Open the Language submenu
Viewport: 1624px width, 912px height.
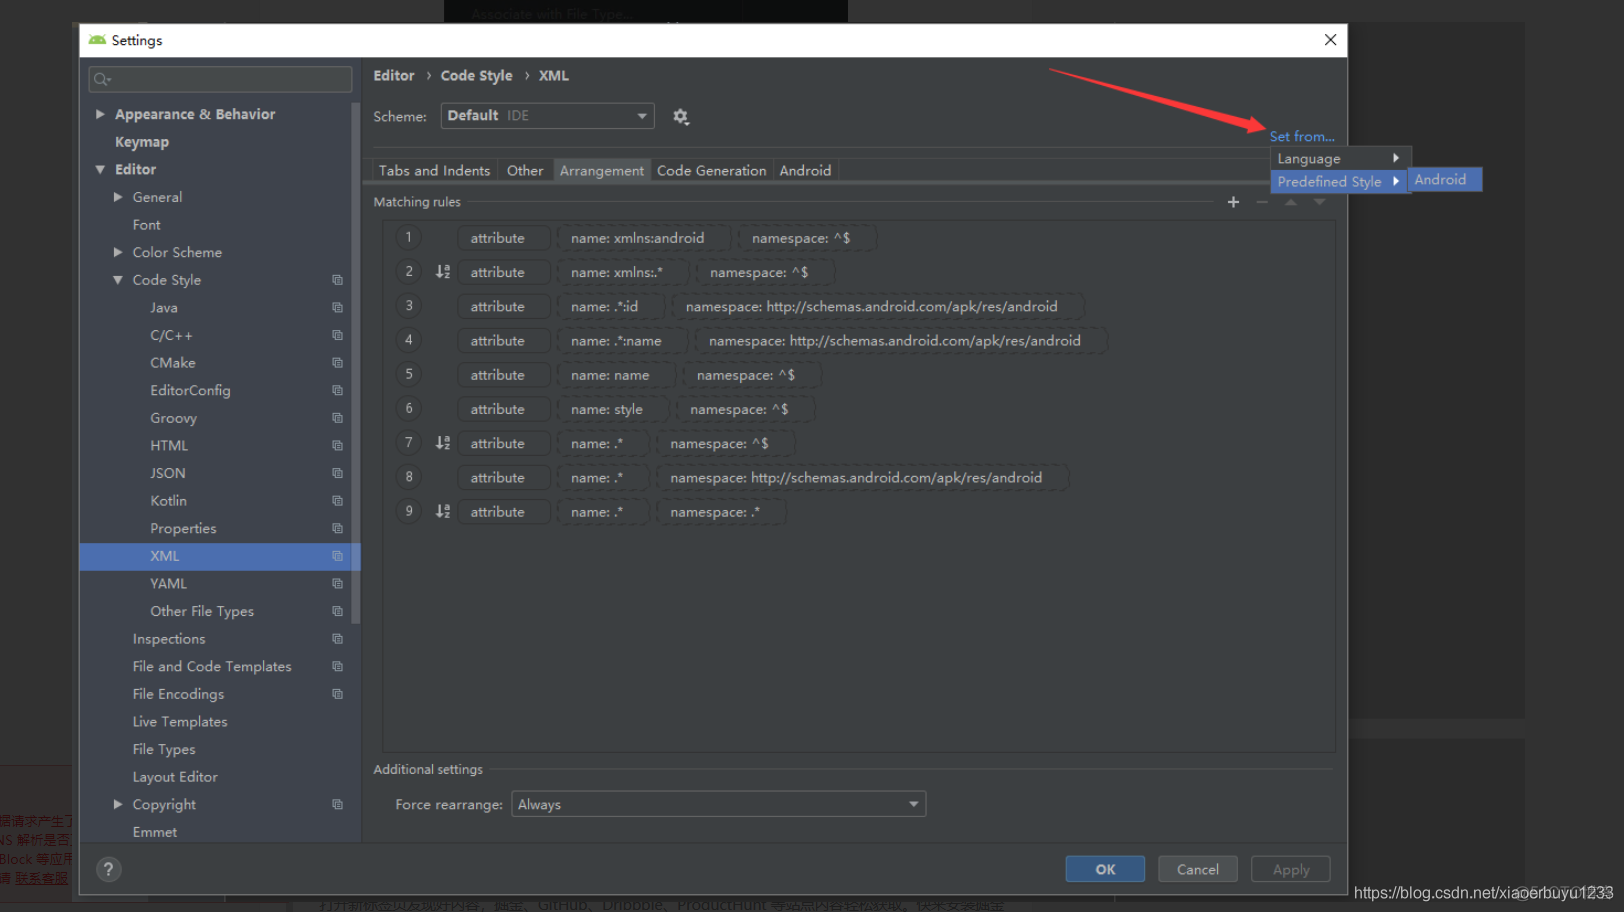coord(1340,158)
